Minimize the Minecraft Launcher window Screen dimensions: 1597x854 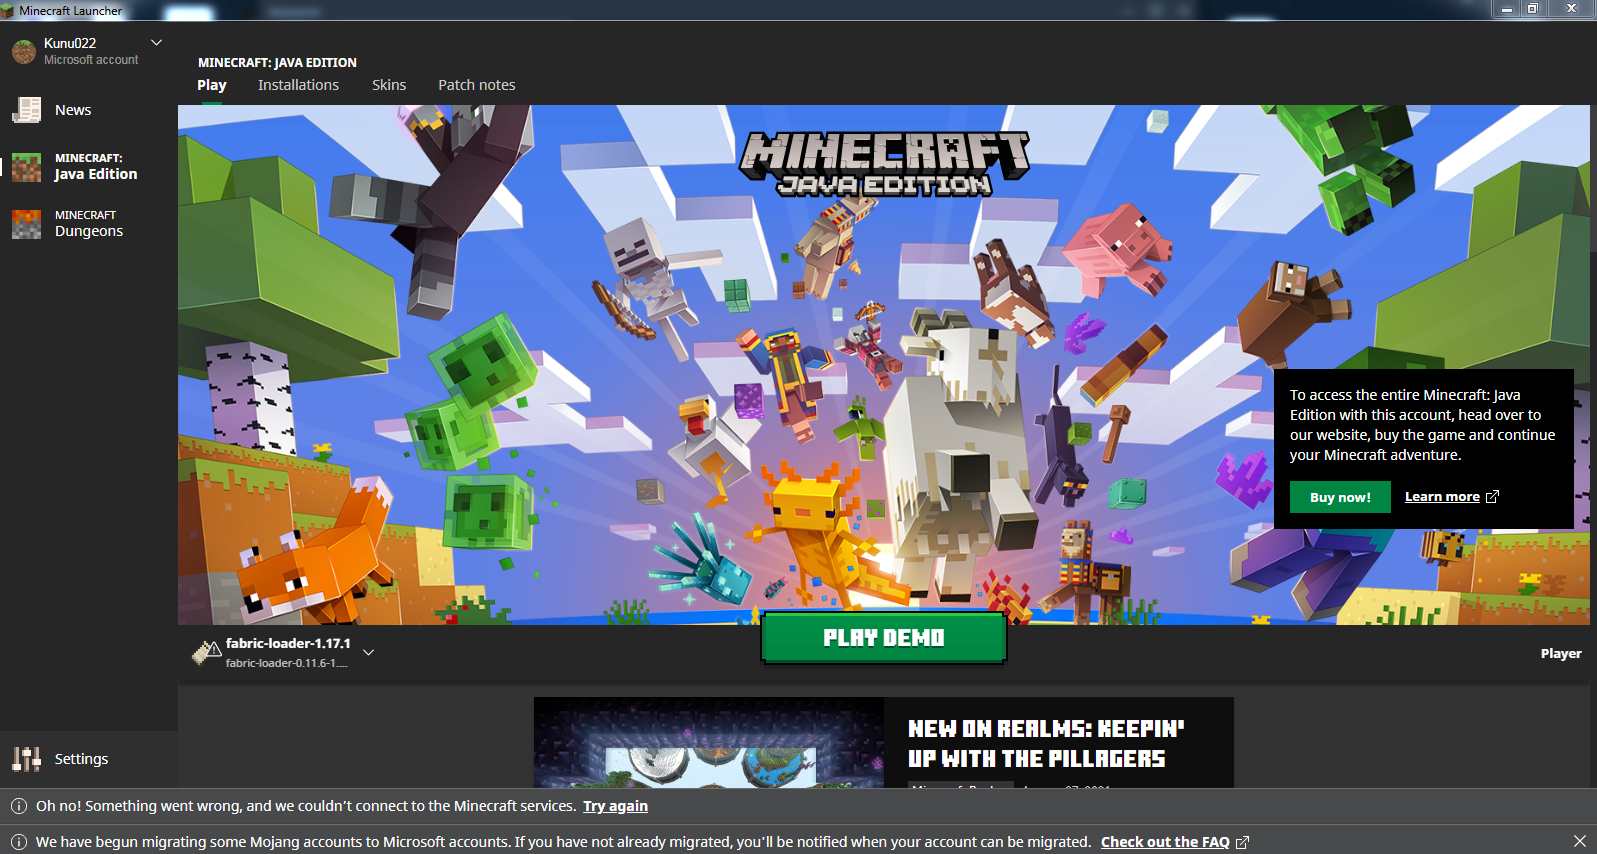tap(1506, 9)
